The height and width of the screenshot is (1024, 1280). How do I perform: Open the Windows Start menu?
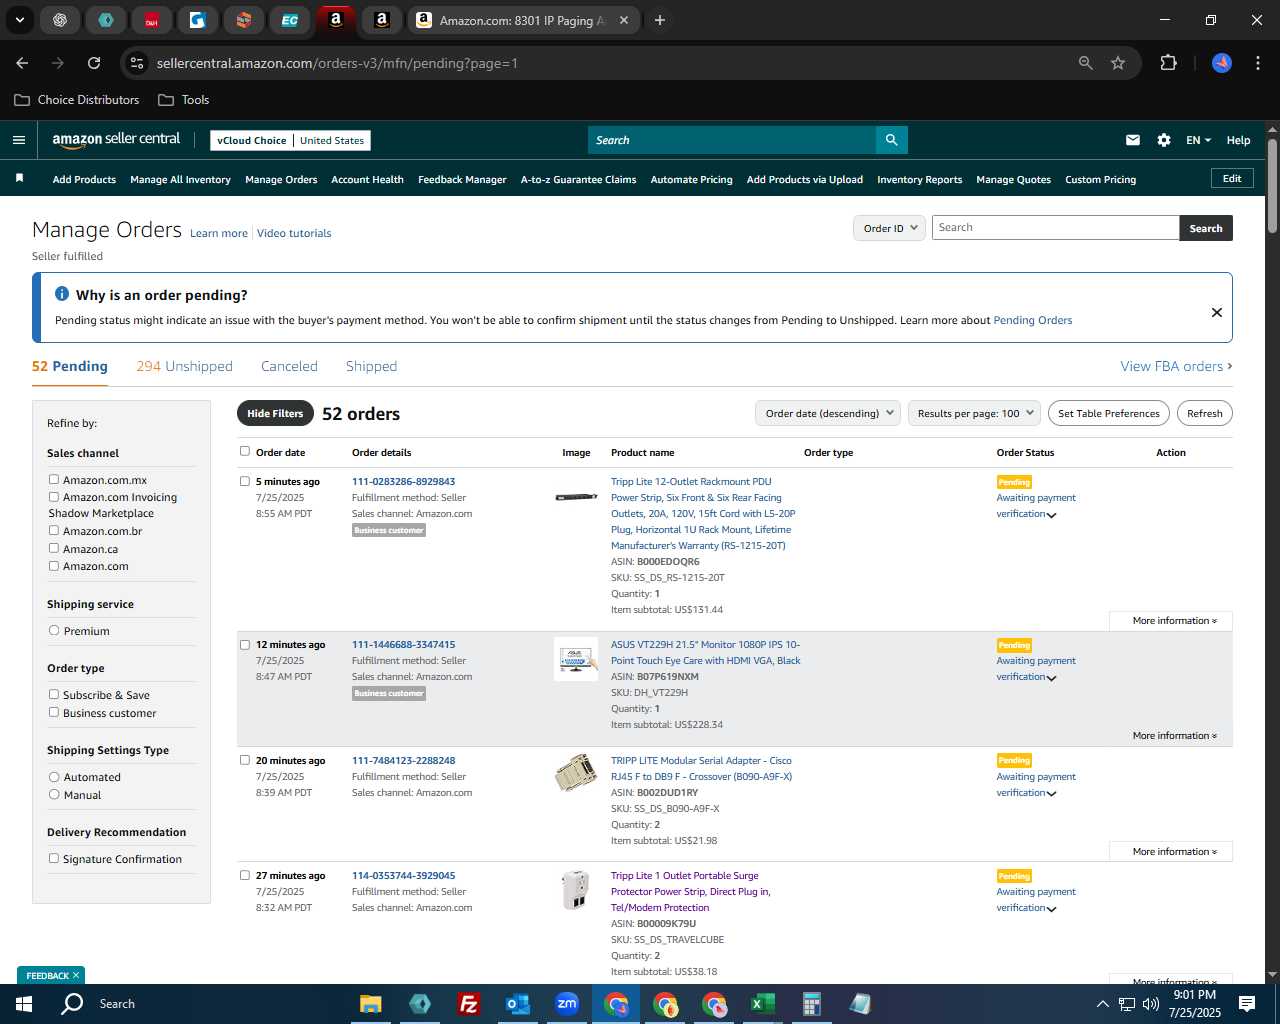tap(24, 1004)
